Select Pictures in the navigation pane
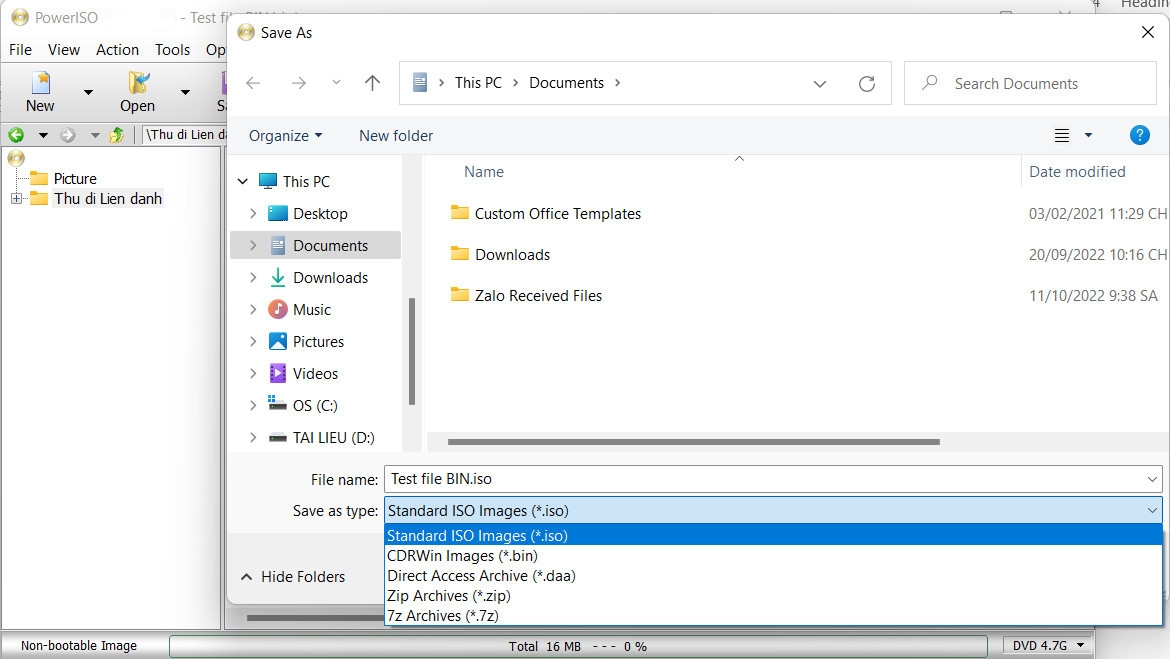The image size is (1170, 659). click(318, 342)
